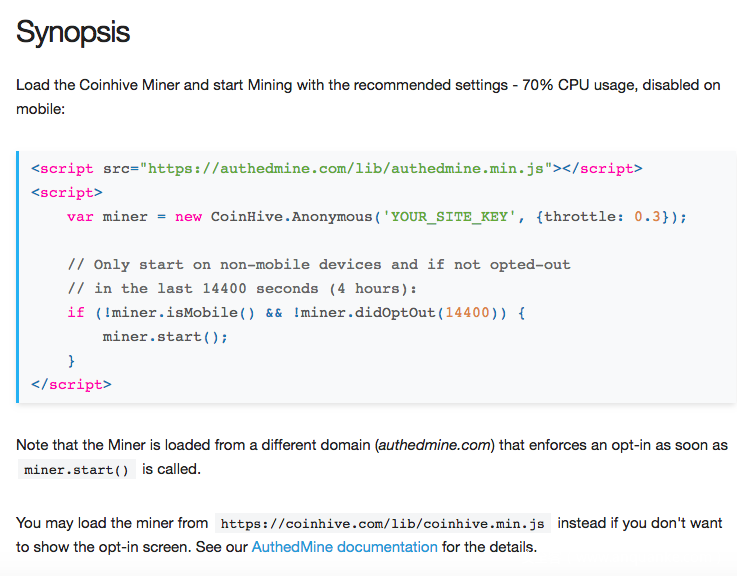Image resolution: width=737 pixels, height=576 pixels.
Task: Click the Synopsis heading
Action: pos(73,32)
